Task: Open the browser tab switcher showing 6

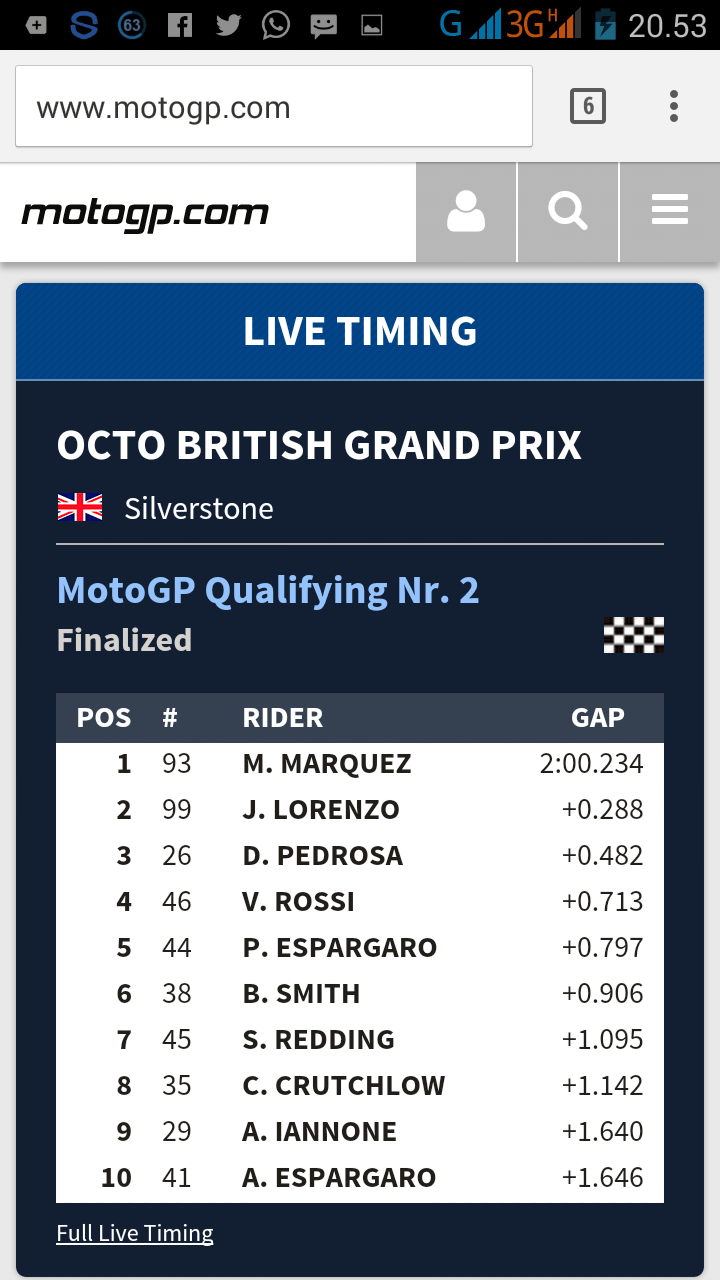Action: 588,106
